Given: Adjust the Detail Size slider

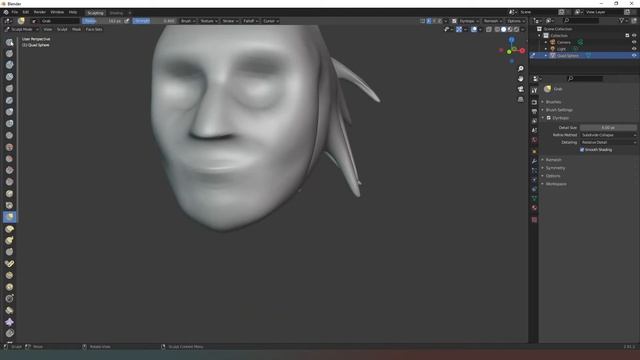Looking at the screenshot, I should click(608, 128).
